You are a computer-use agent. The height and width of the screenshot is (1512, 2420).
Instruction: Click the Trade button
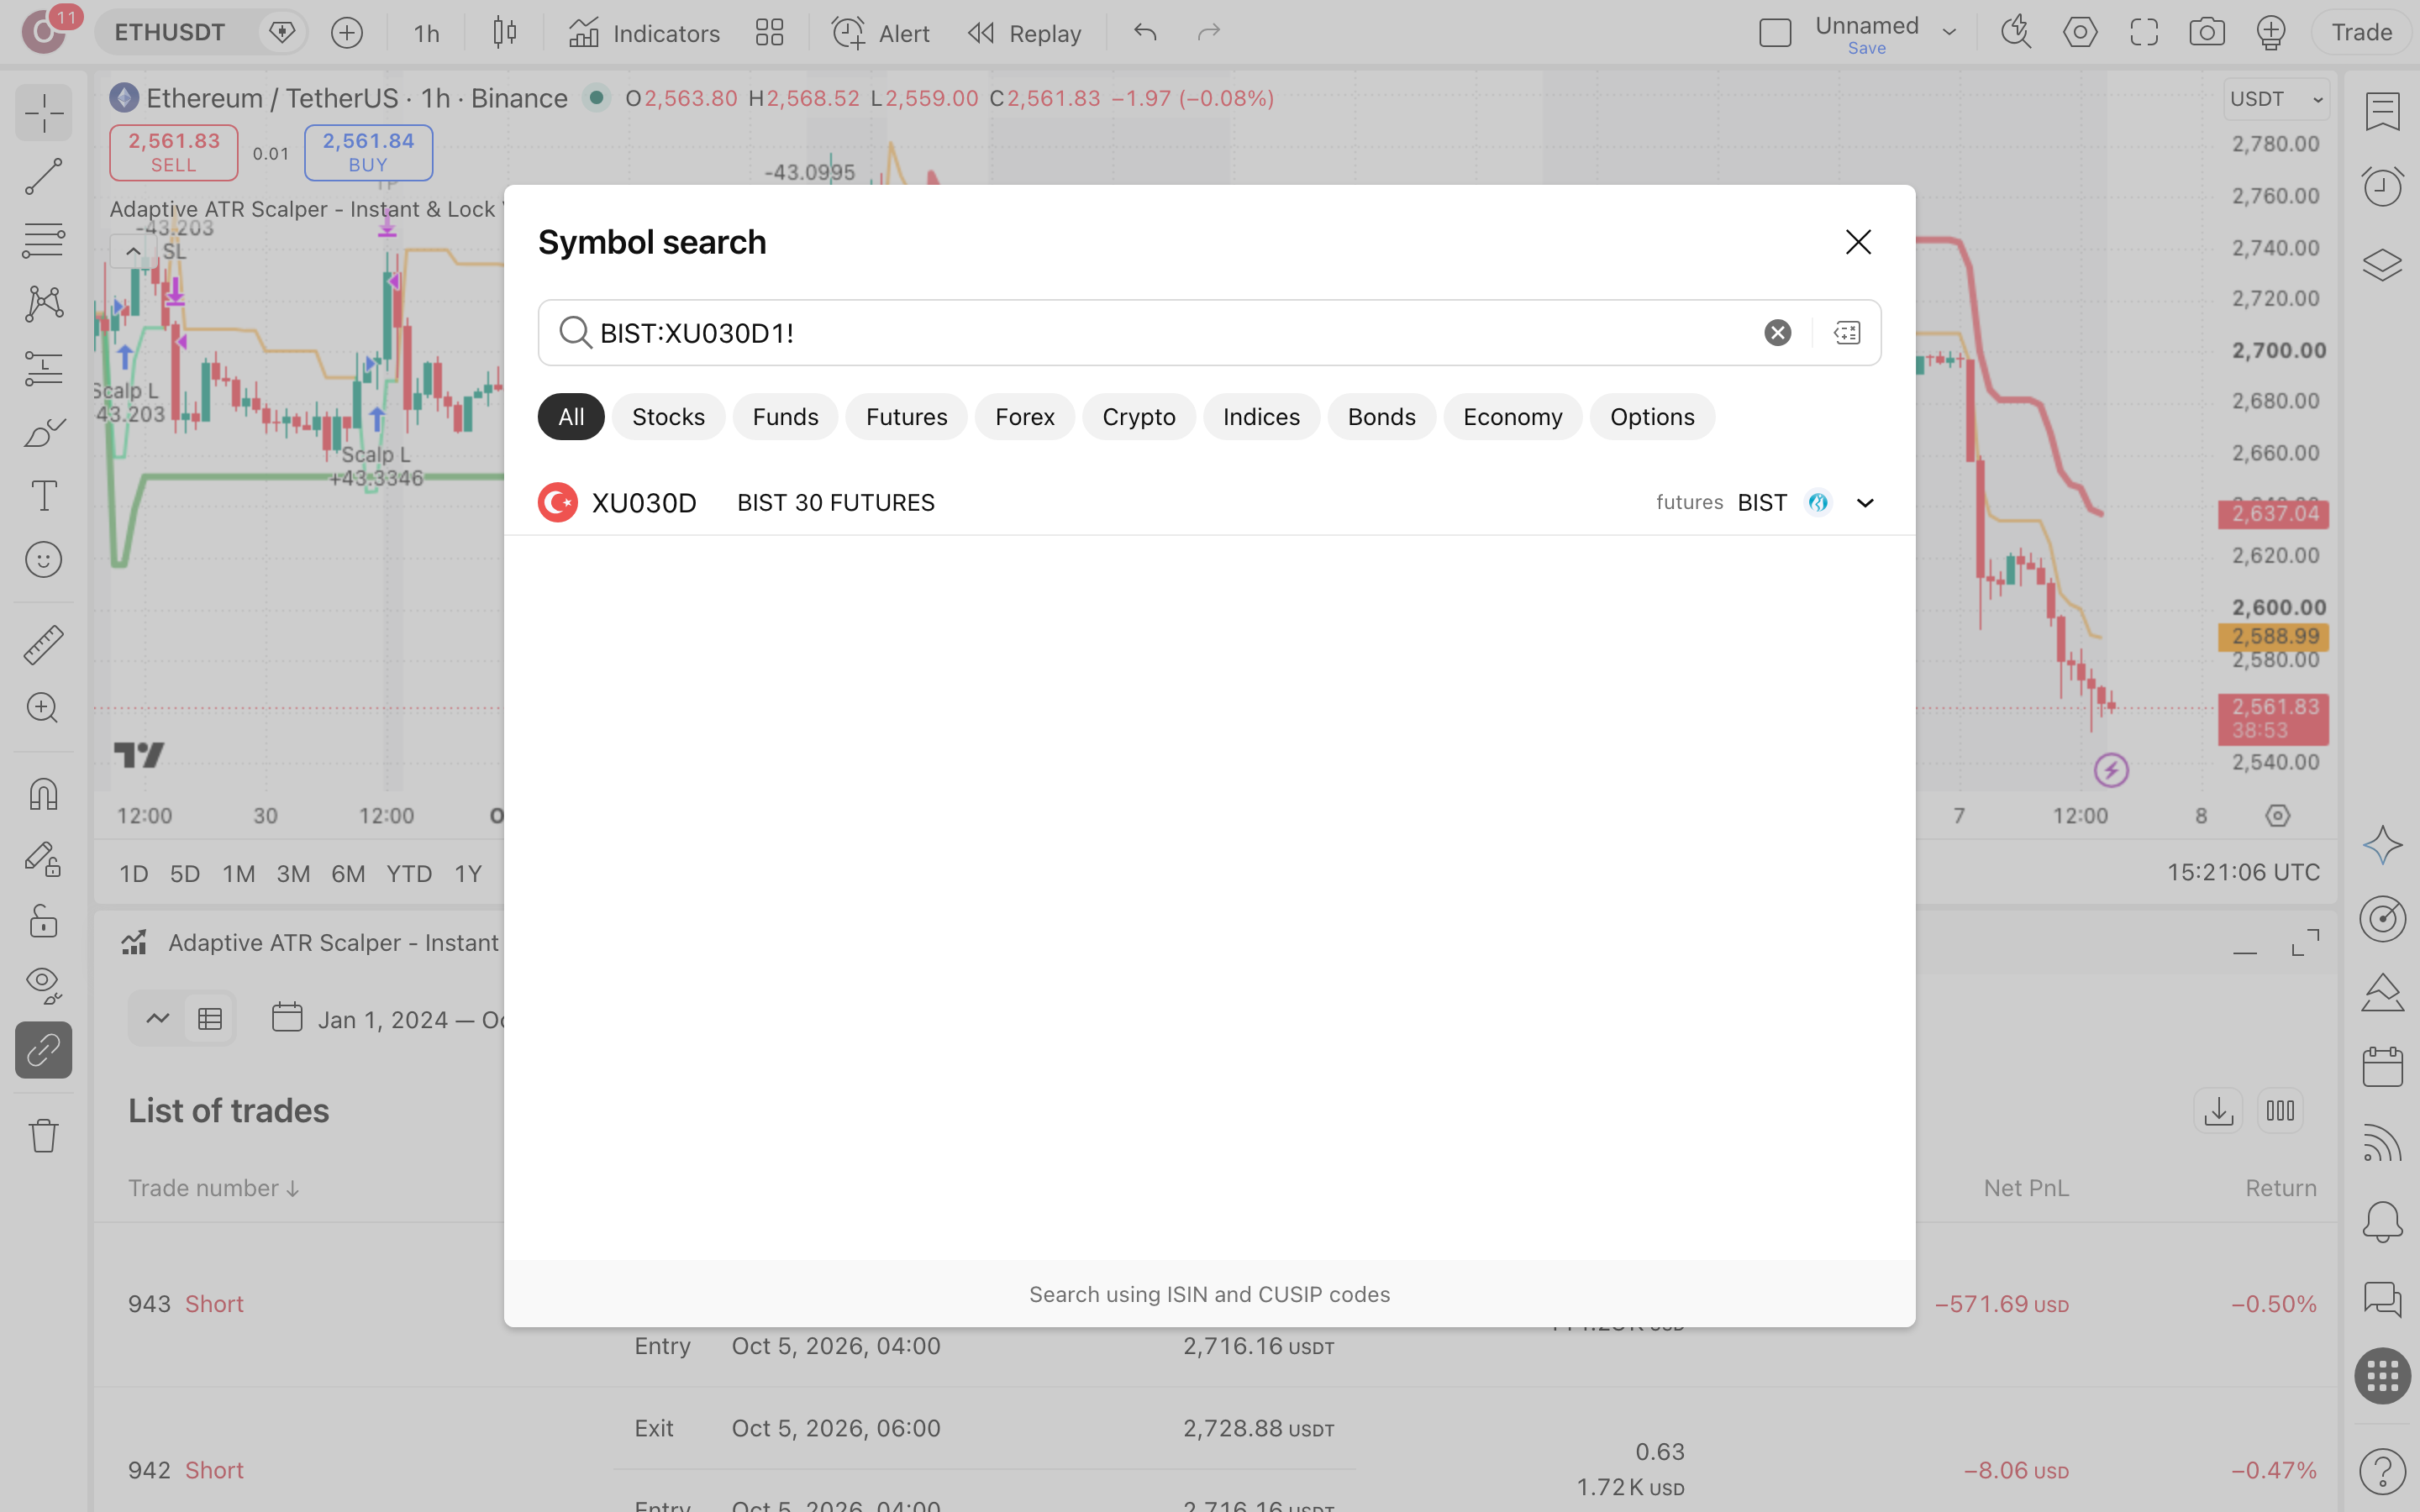2361,33
